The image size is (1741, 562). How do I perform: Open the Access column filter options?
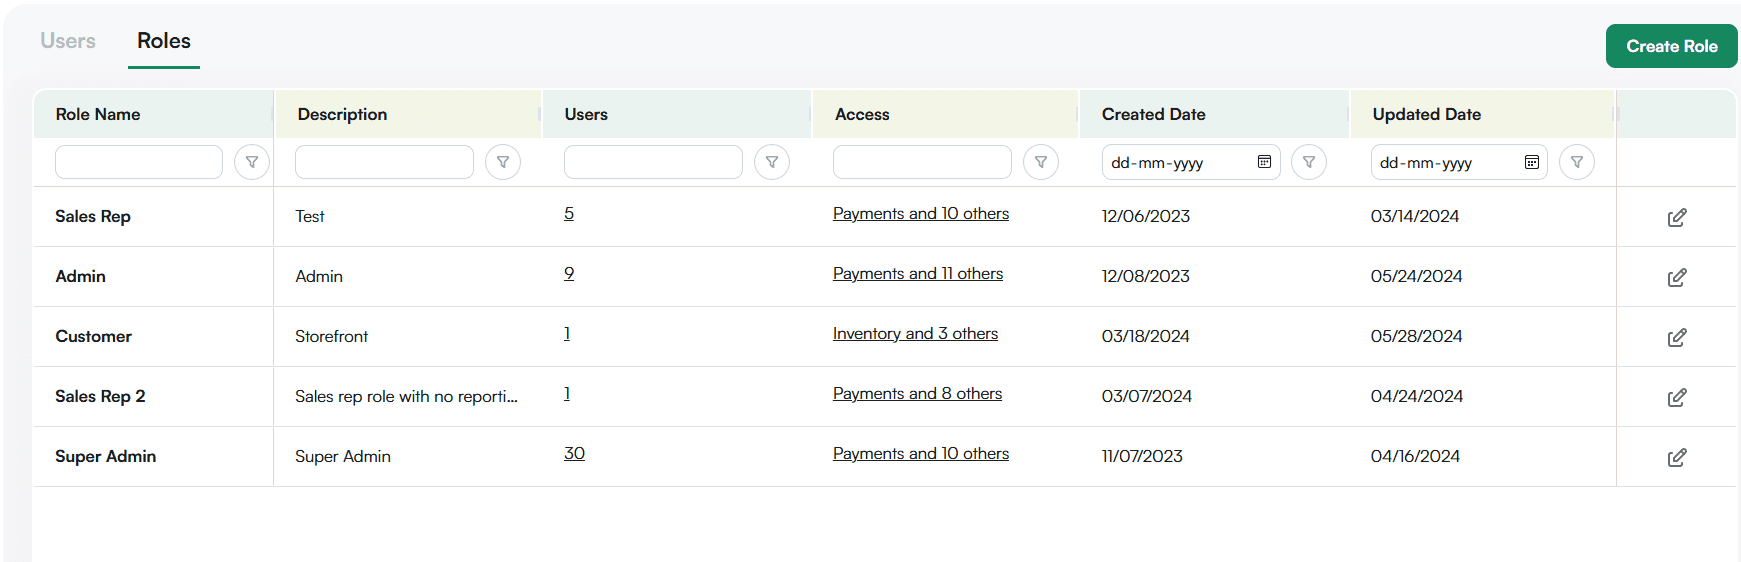click(x=1041, y=162)
